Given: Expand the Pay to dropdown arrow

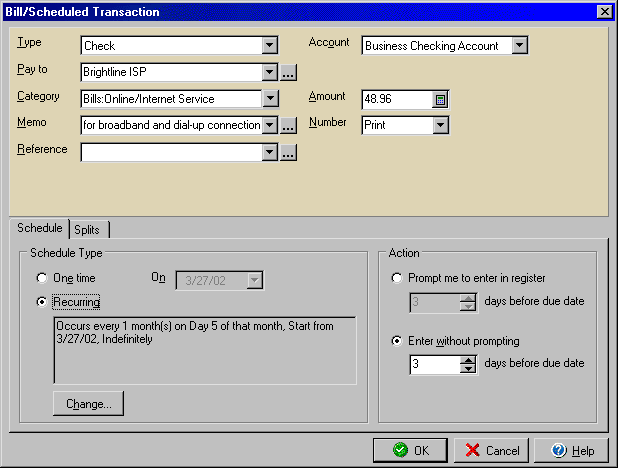Looking at the screenshot, I should pos(270,72).
